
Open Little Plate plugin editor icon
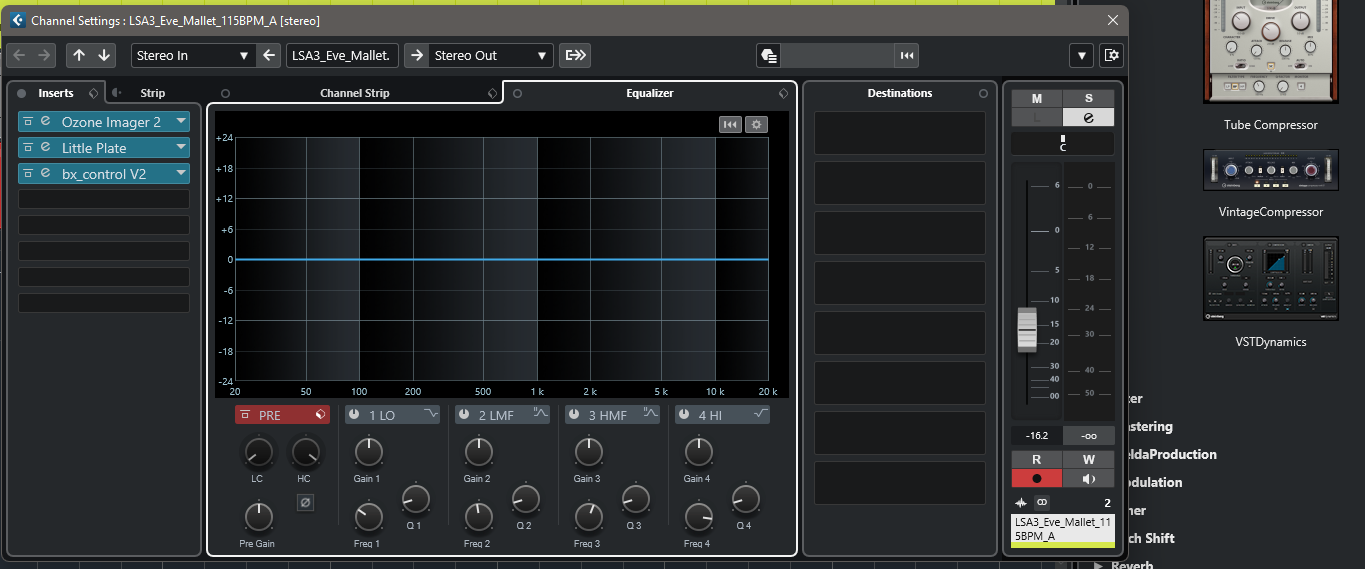45,147
